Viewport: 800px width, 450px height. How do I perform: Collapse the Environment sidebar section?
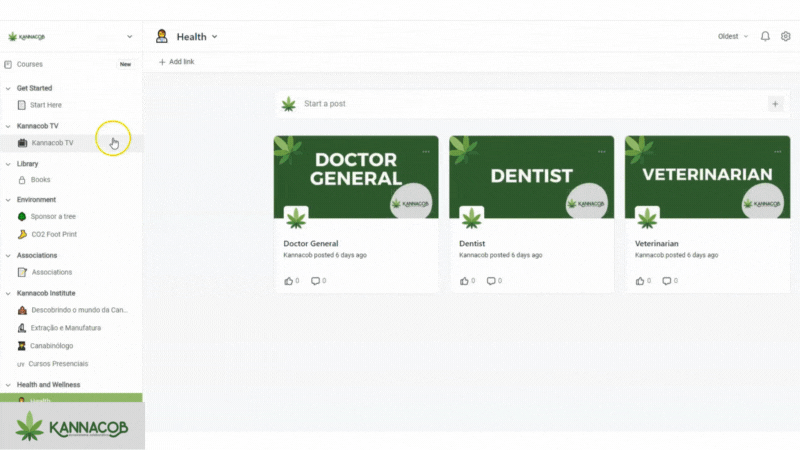coord(8,200)
